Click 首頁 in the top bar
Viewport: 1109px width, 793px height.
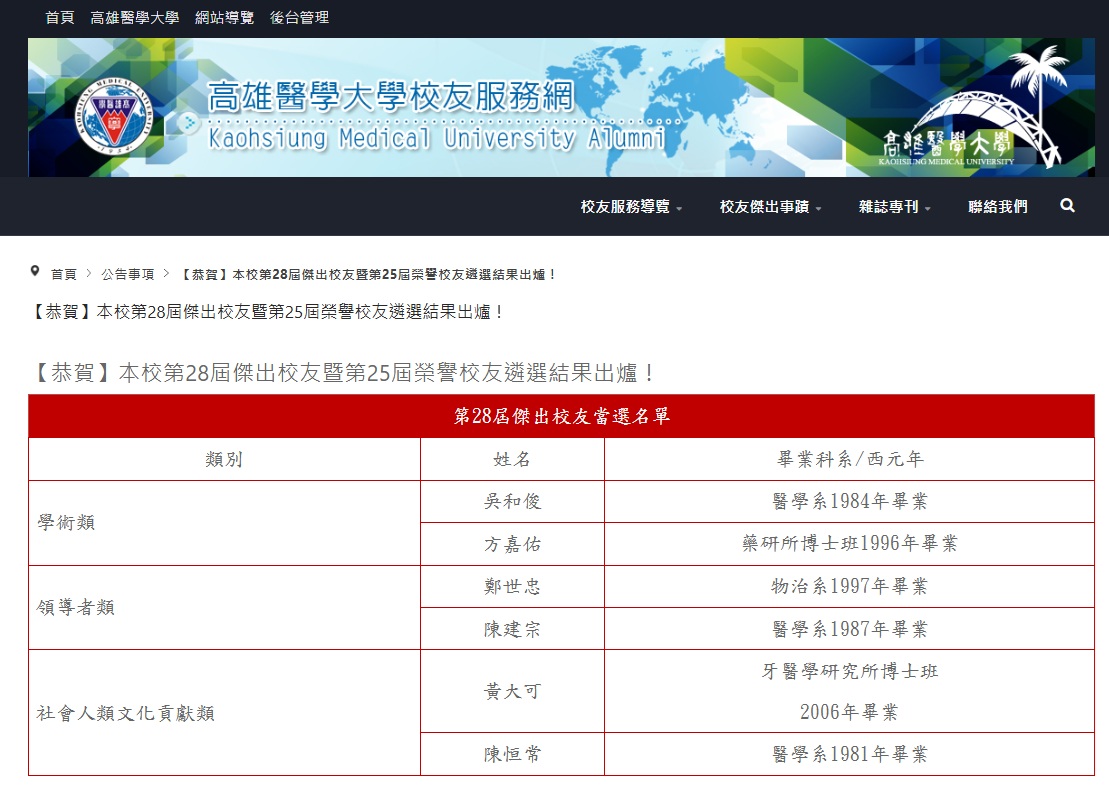tap(59, 17)
